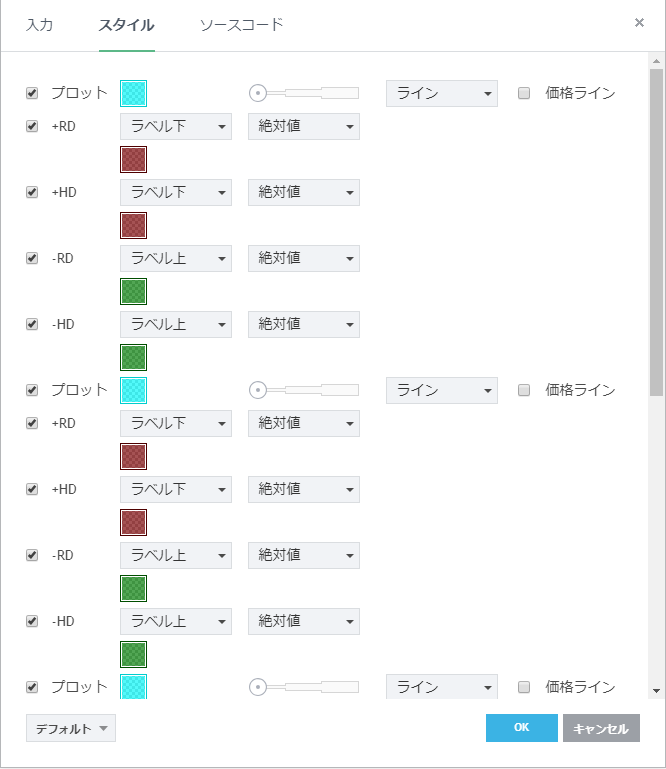The height and width of the screenshot is (769, 666).
Task: Click the green swatch under the topmost -RD
Action: [x=134, y=291]
